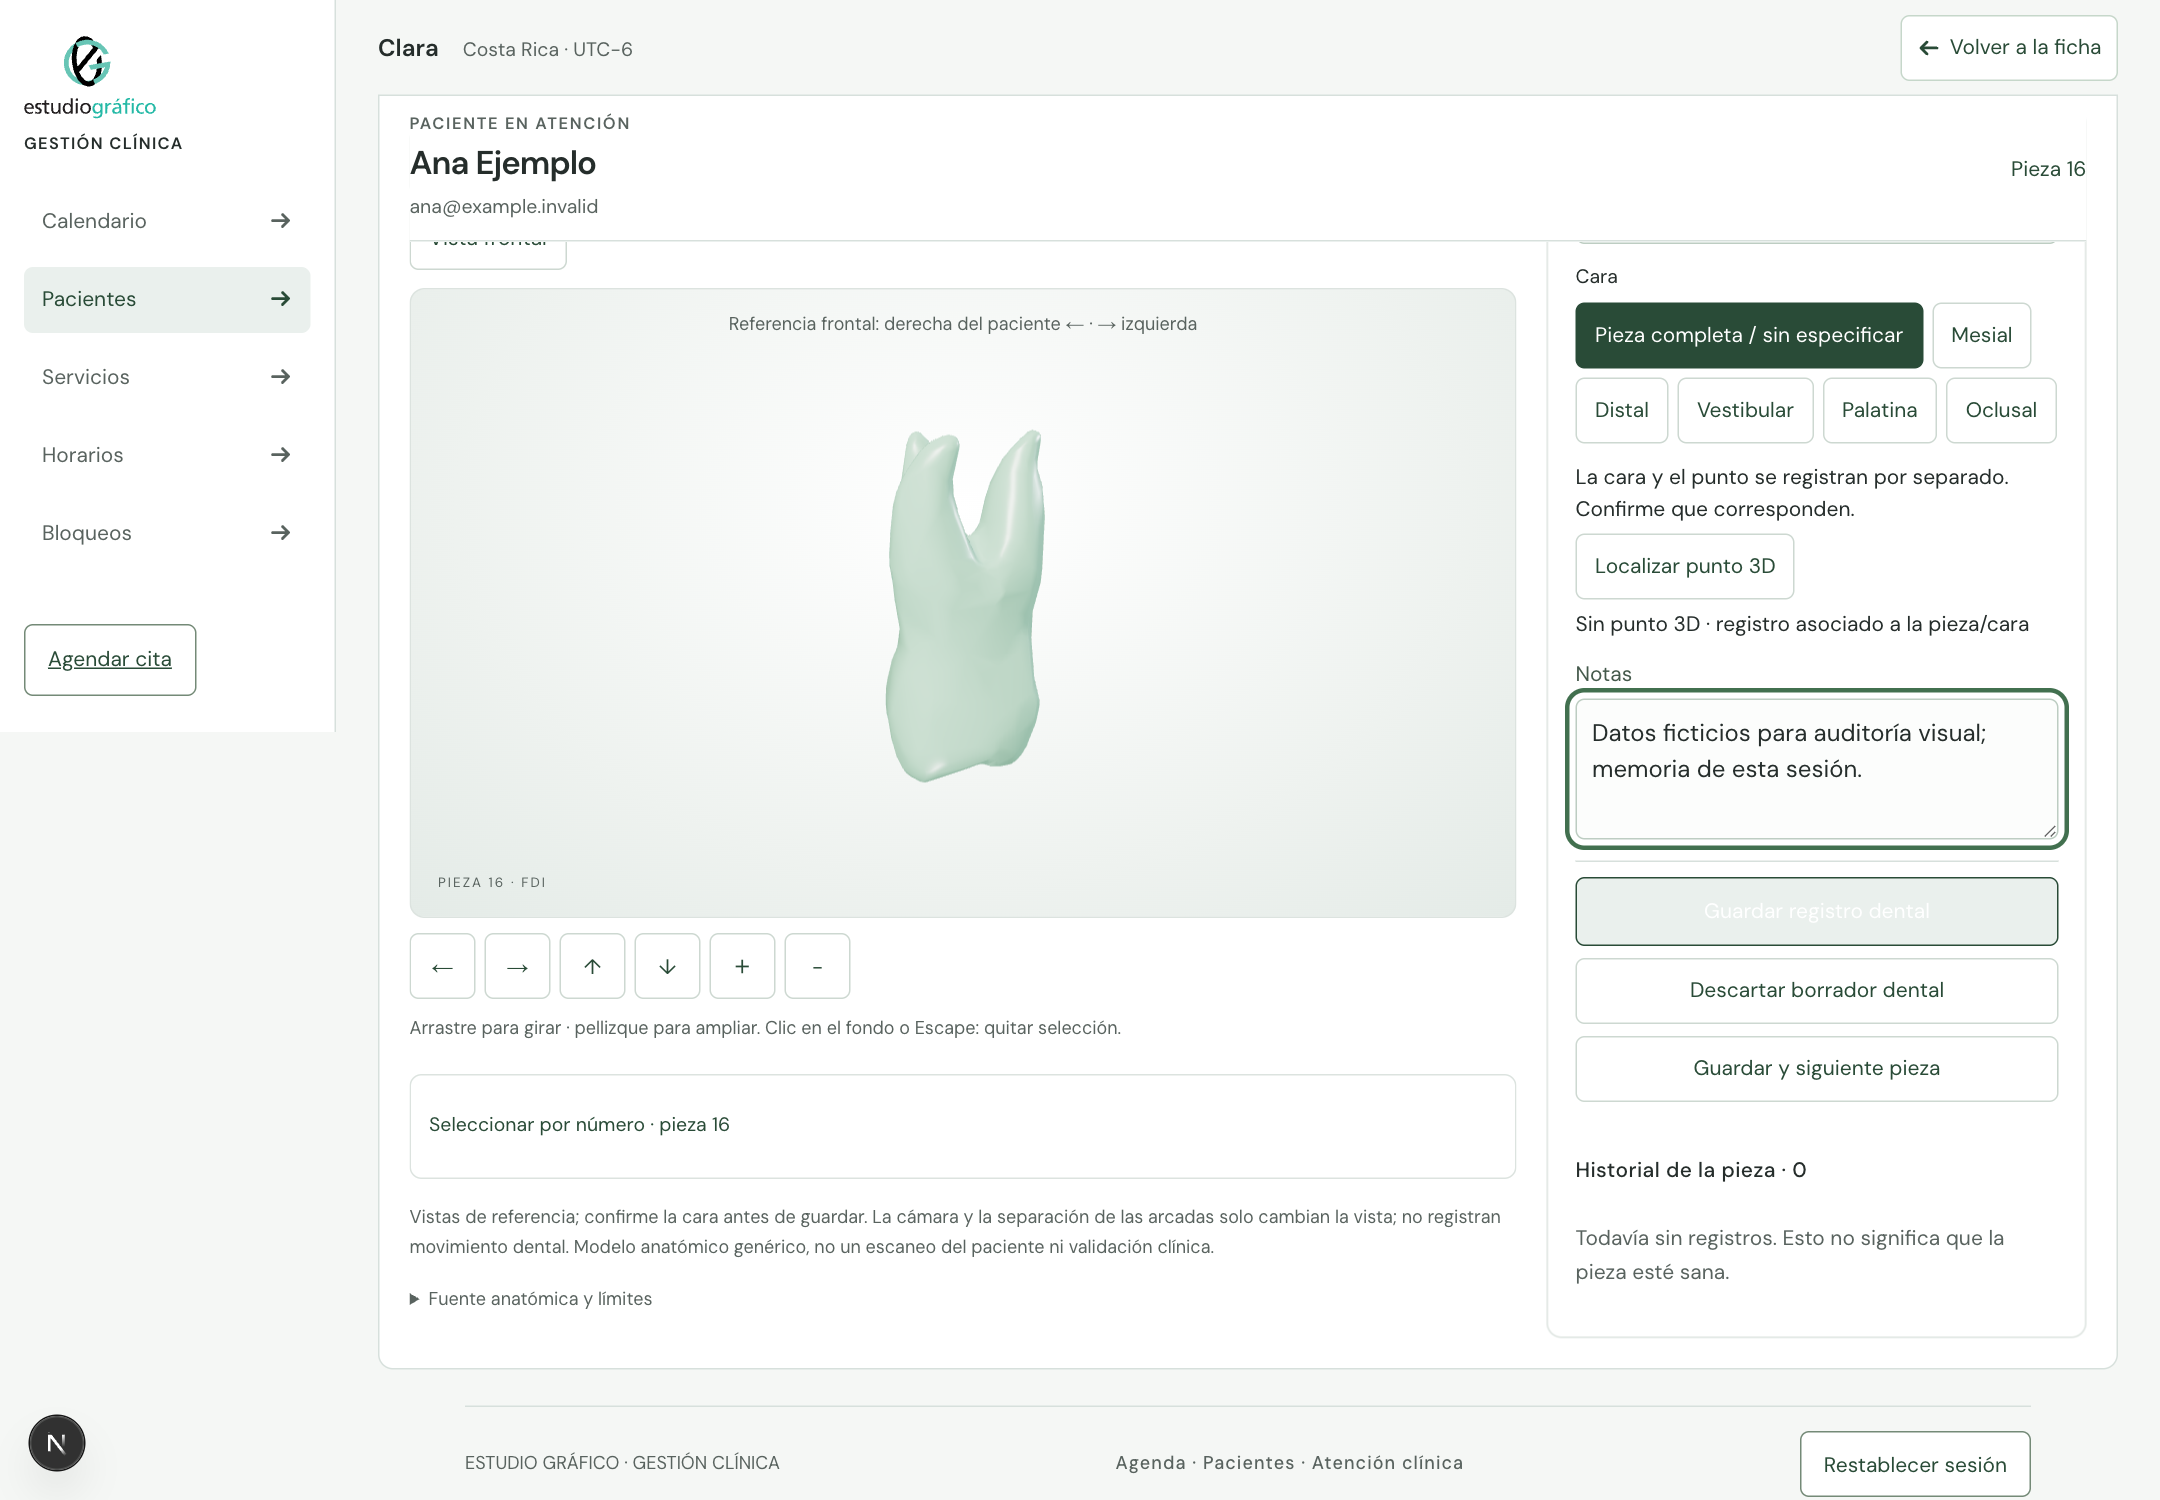This screenshot has width=2160, height=1500.
Task: Click Localizar punto 3D button
Action: (x=1685, y=566)
